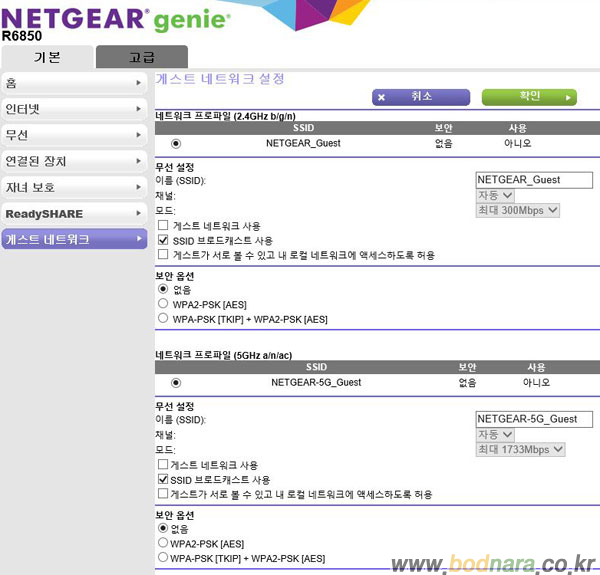This screenshot has width=600, height=575.
Task: Open the 최대 300Mbps mode dropdown
Action: click(517, 210)
